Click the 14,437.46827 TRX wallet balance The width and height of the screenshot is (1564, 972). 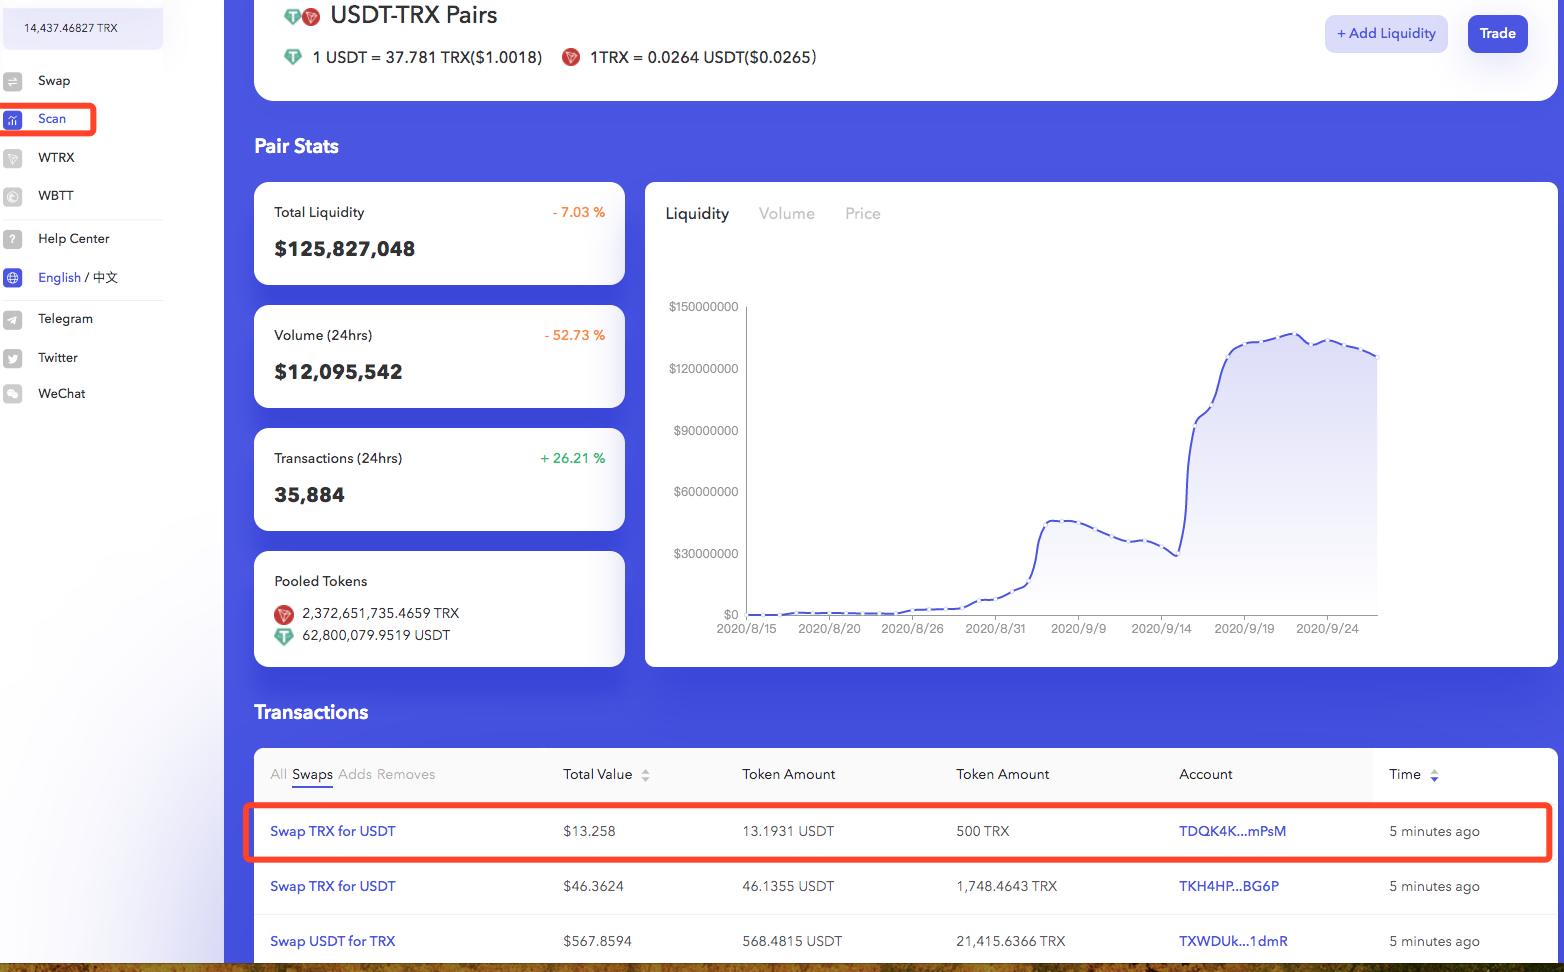[83, 28]
